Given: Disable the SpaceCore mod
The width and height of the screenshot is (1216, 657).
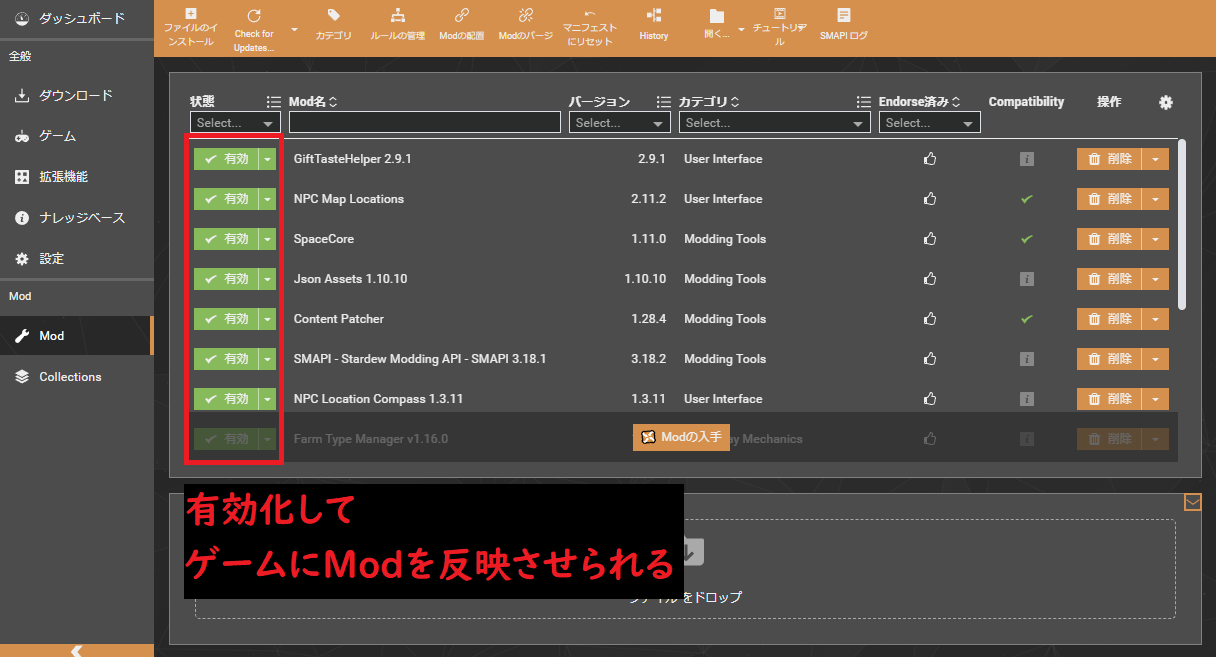Looking at the screenshot, I should tap(228, 239).
